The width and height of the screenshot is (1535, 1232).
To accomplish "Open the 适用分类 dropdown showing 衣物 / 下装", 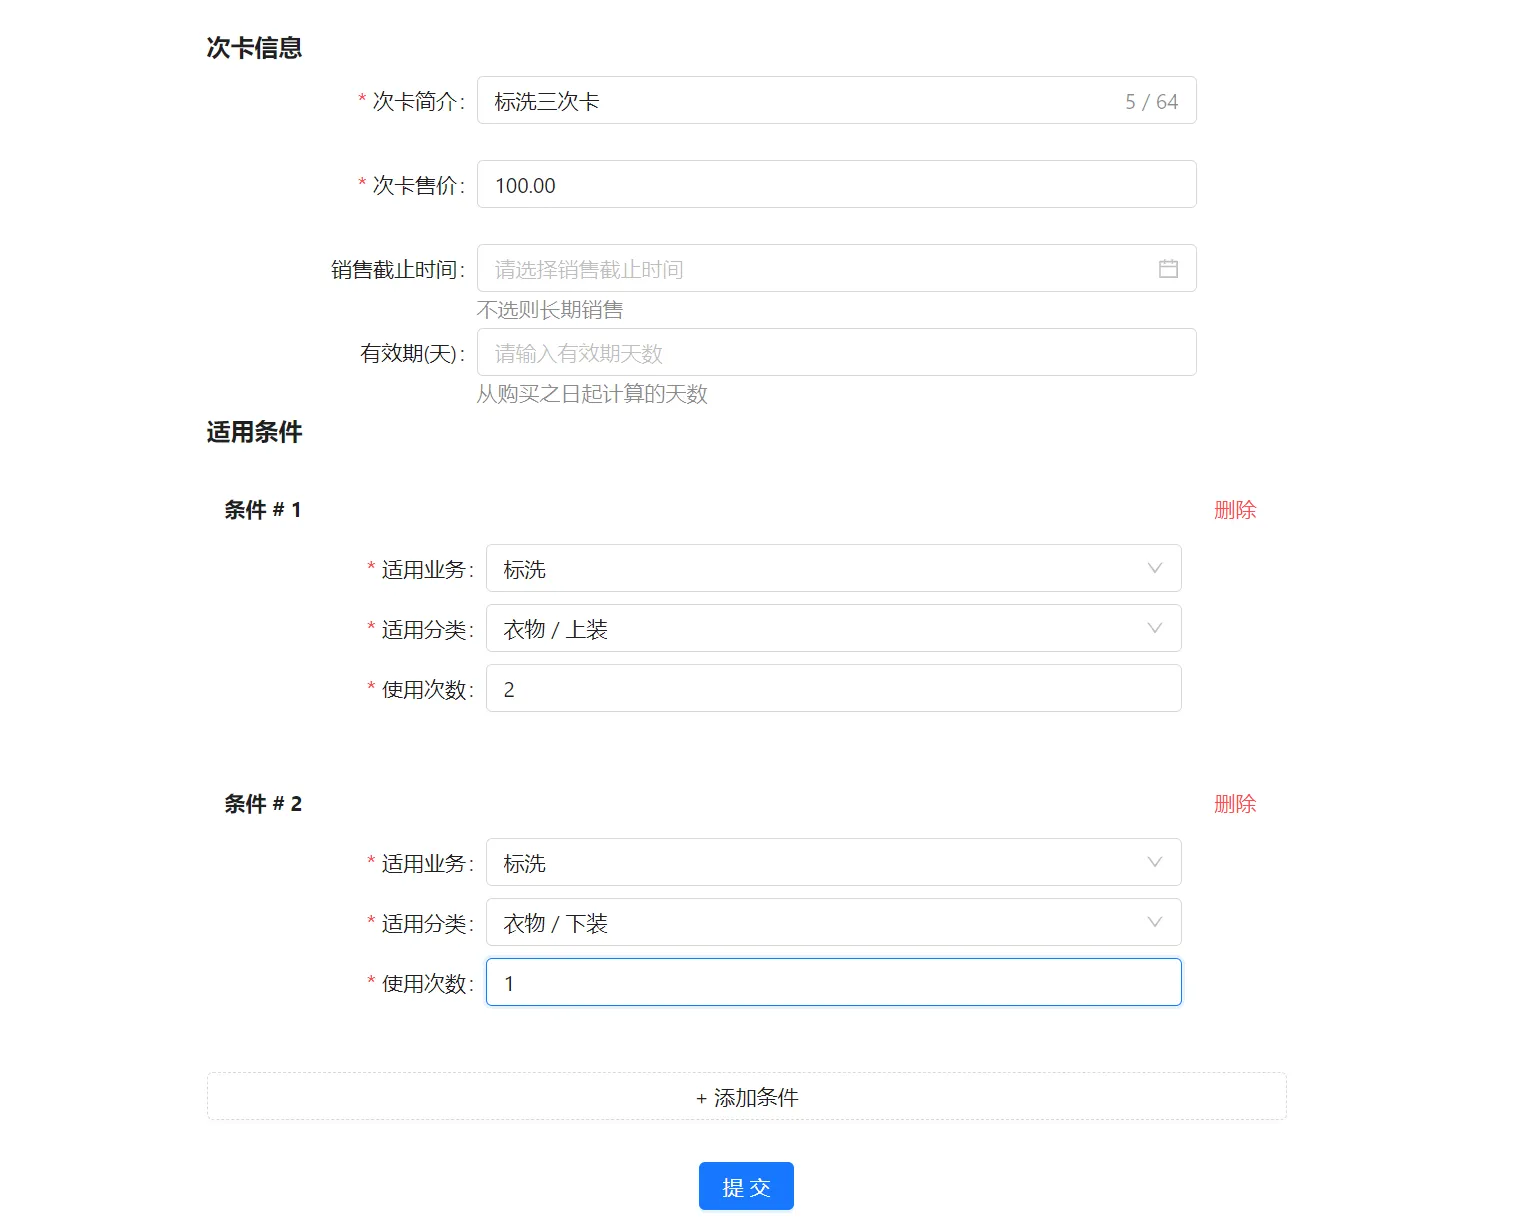I will [833, 922].
